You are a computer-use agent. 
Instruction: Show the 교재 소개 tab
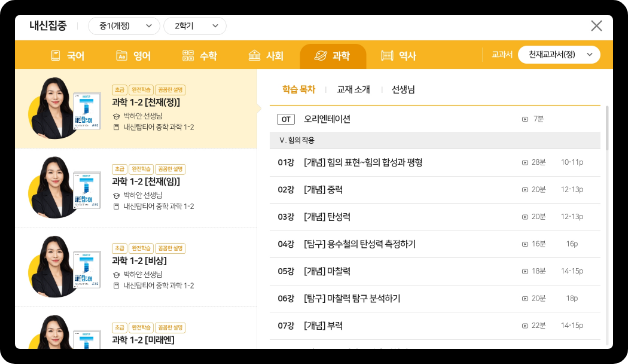[353, 89]
